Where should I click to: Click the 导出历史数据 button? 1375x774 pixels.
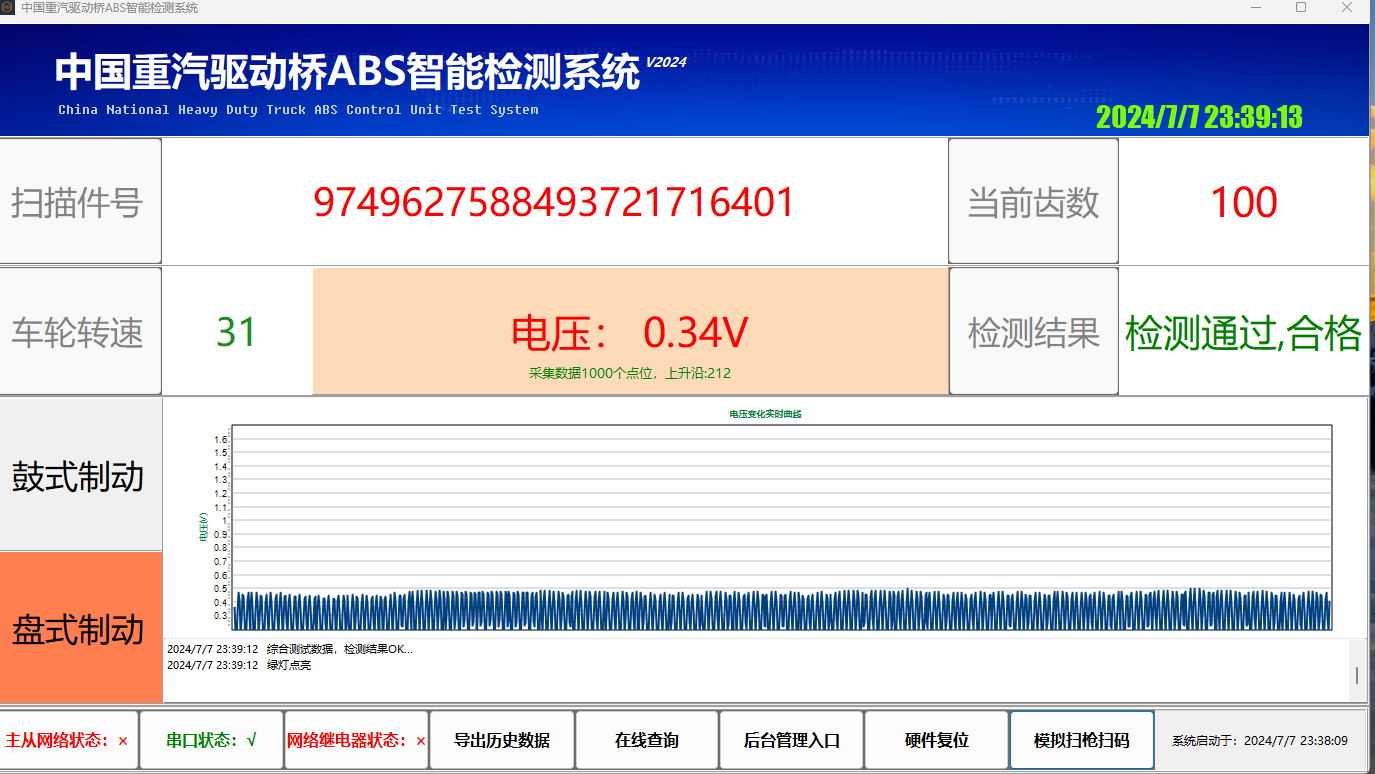point(502,741)
